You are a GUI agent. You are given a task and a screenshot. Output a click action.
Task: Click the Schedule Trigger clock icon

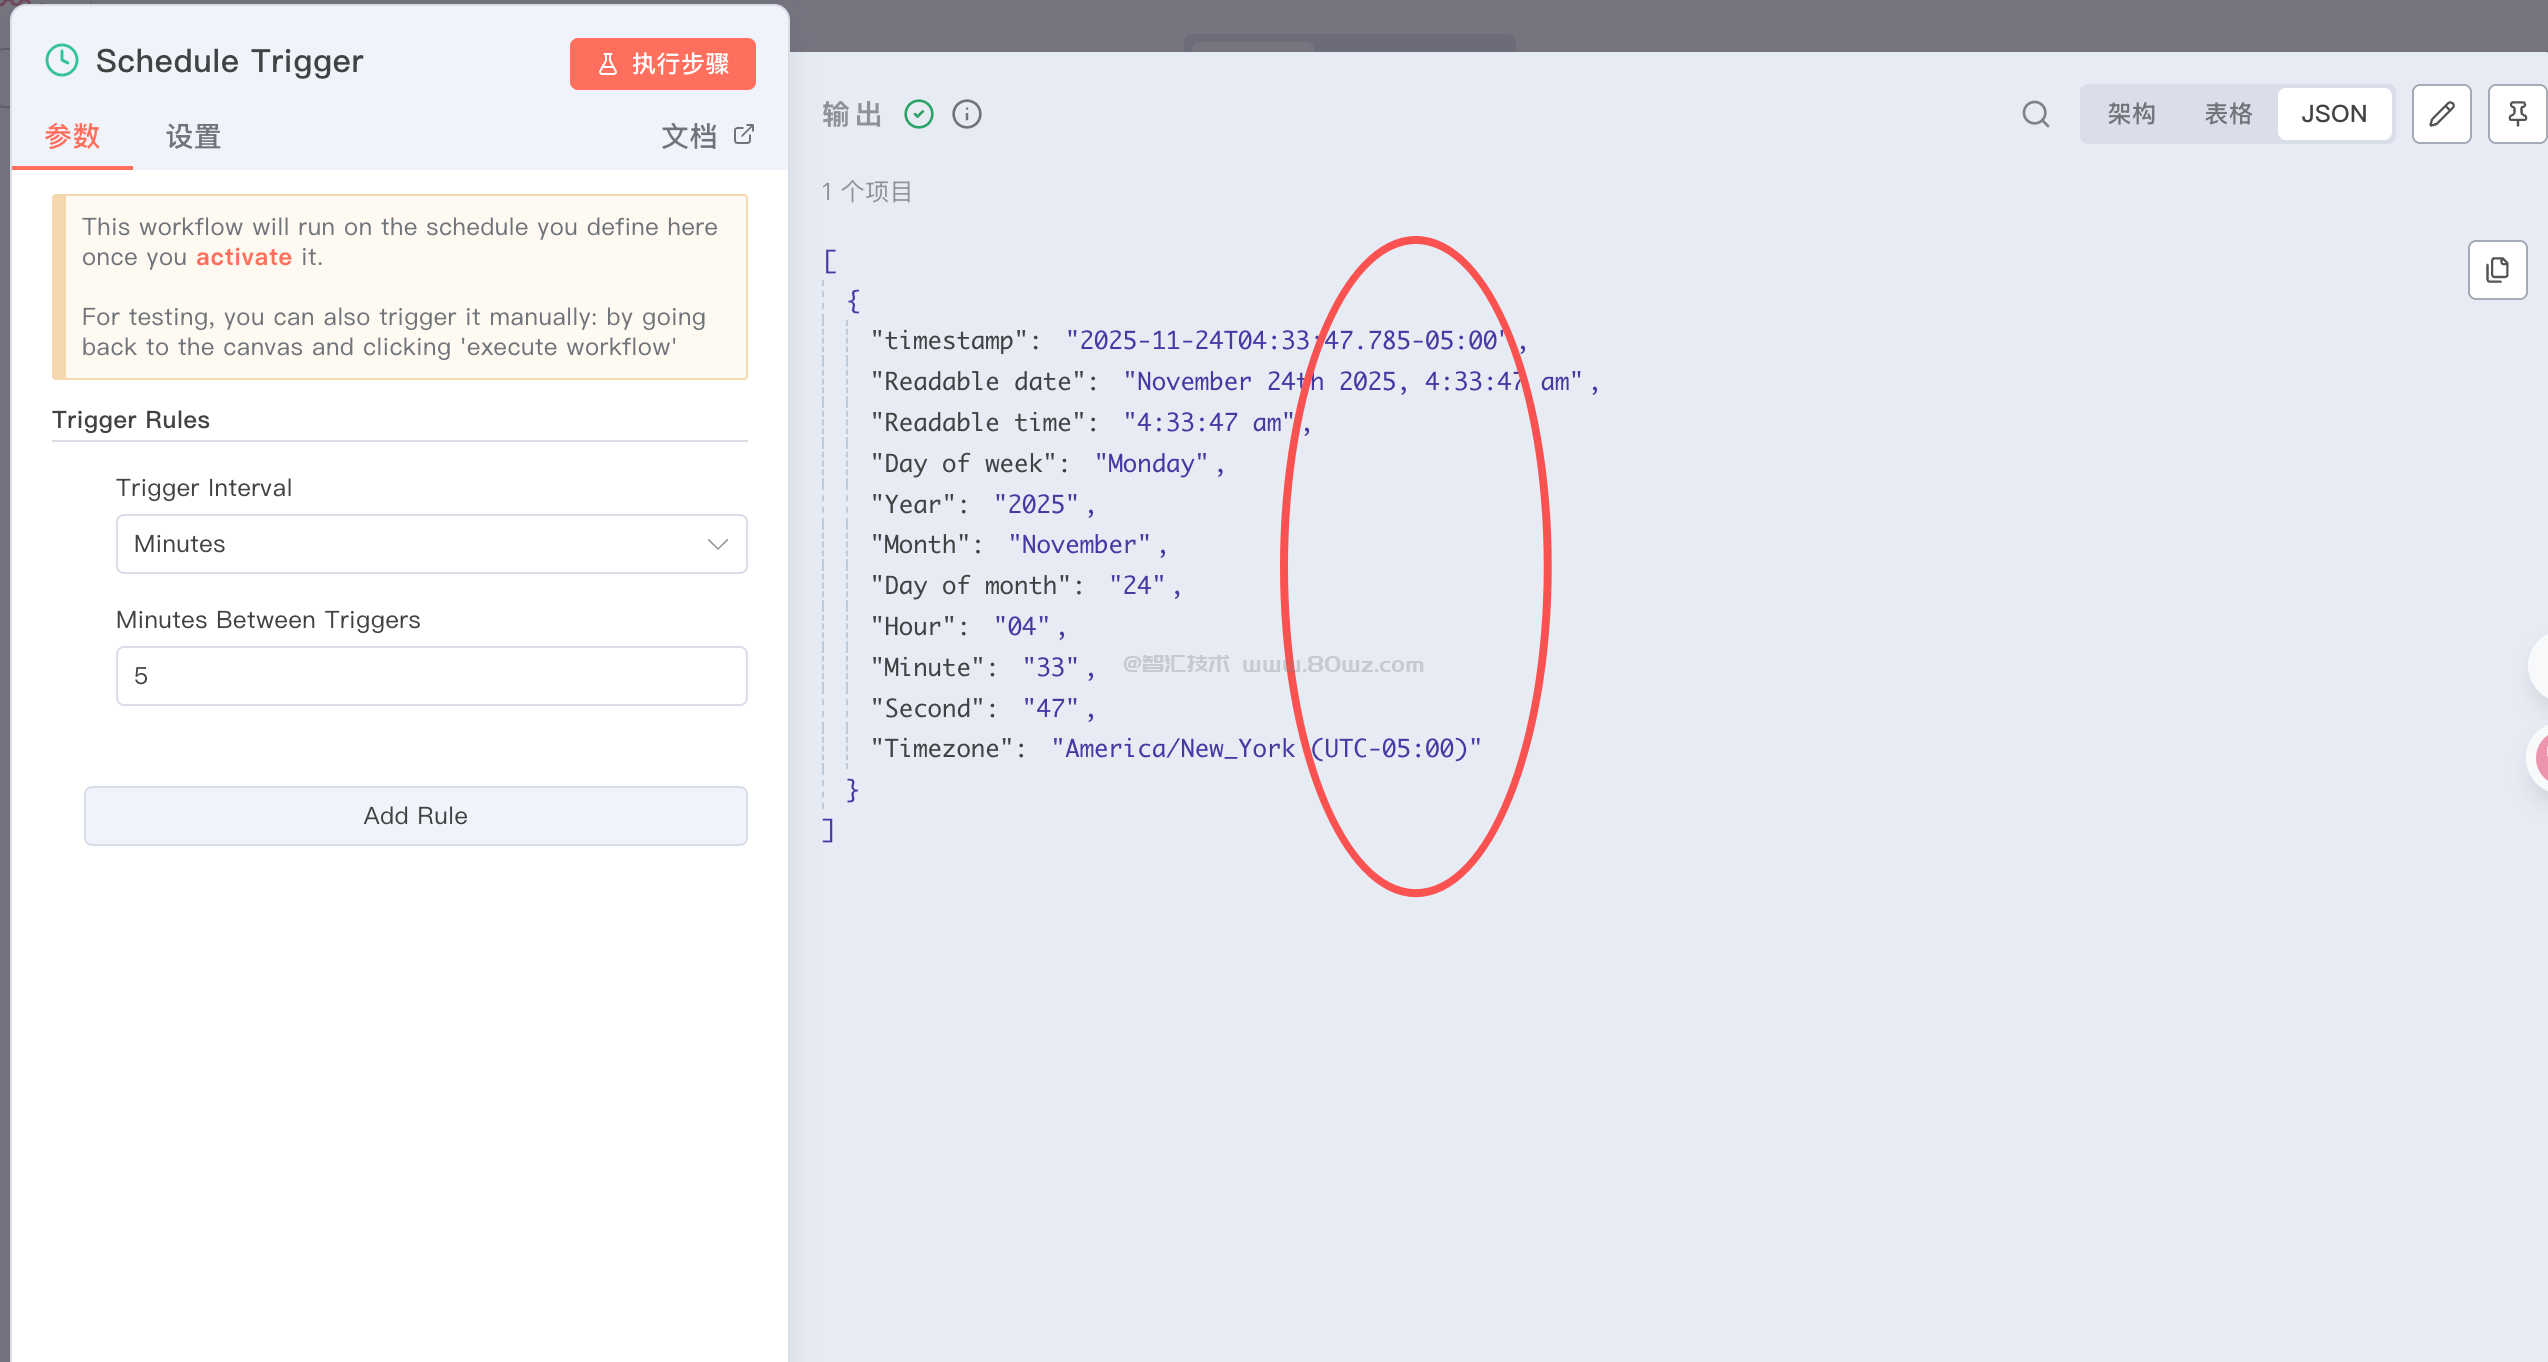(62, 61)
